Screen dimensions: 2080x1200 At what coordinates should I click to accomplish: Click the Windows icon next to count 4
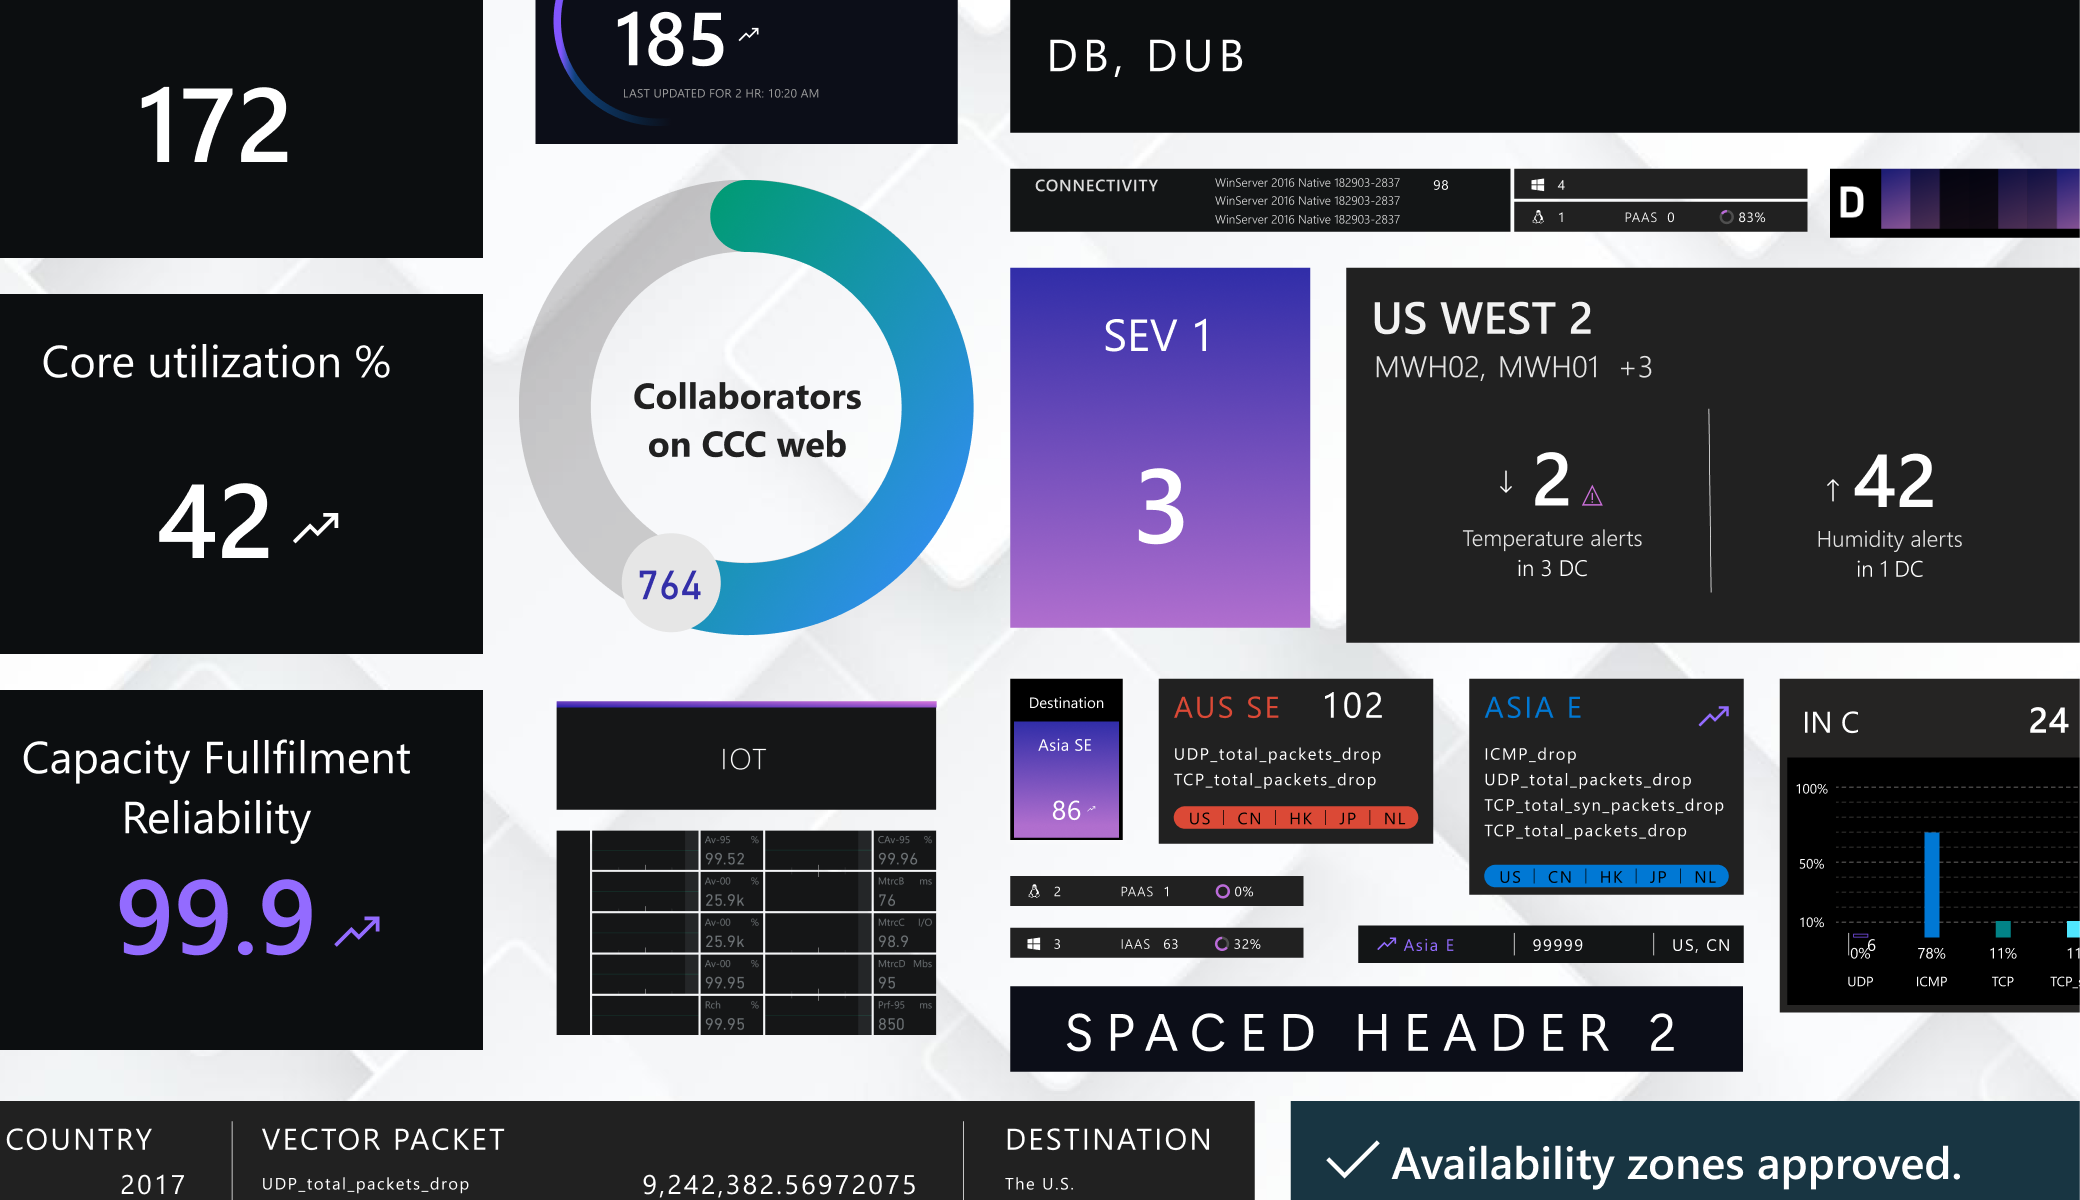tap(1538, 185)
